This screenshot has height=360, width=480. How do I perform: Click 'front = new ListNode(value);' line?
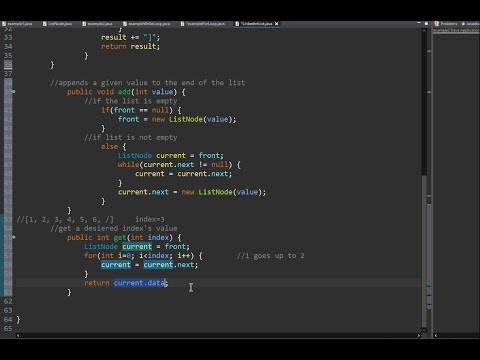click(x=177, y=119)
